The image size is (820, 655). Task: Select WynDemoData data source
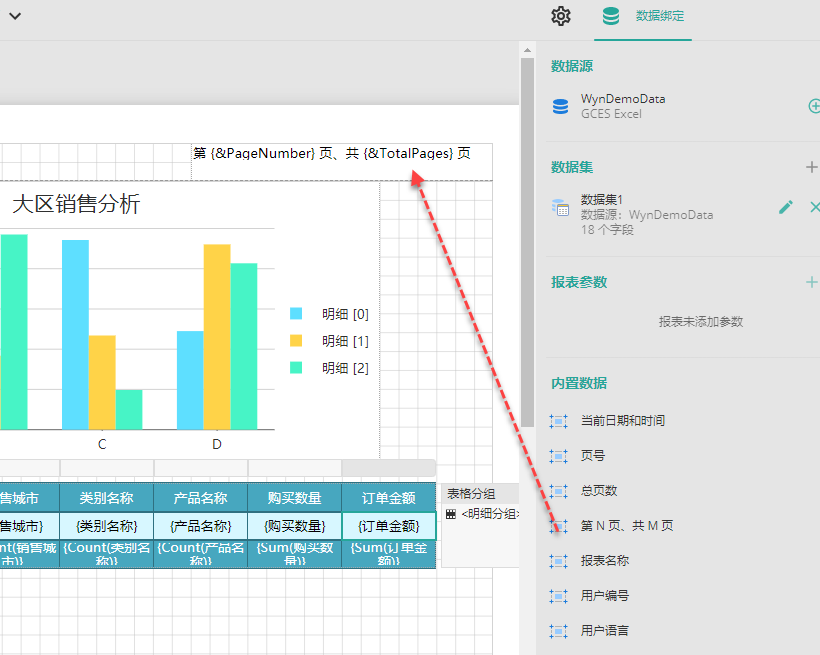[622, 100]
